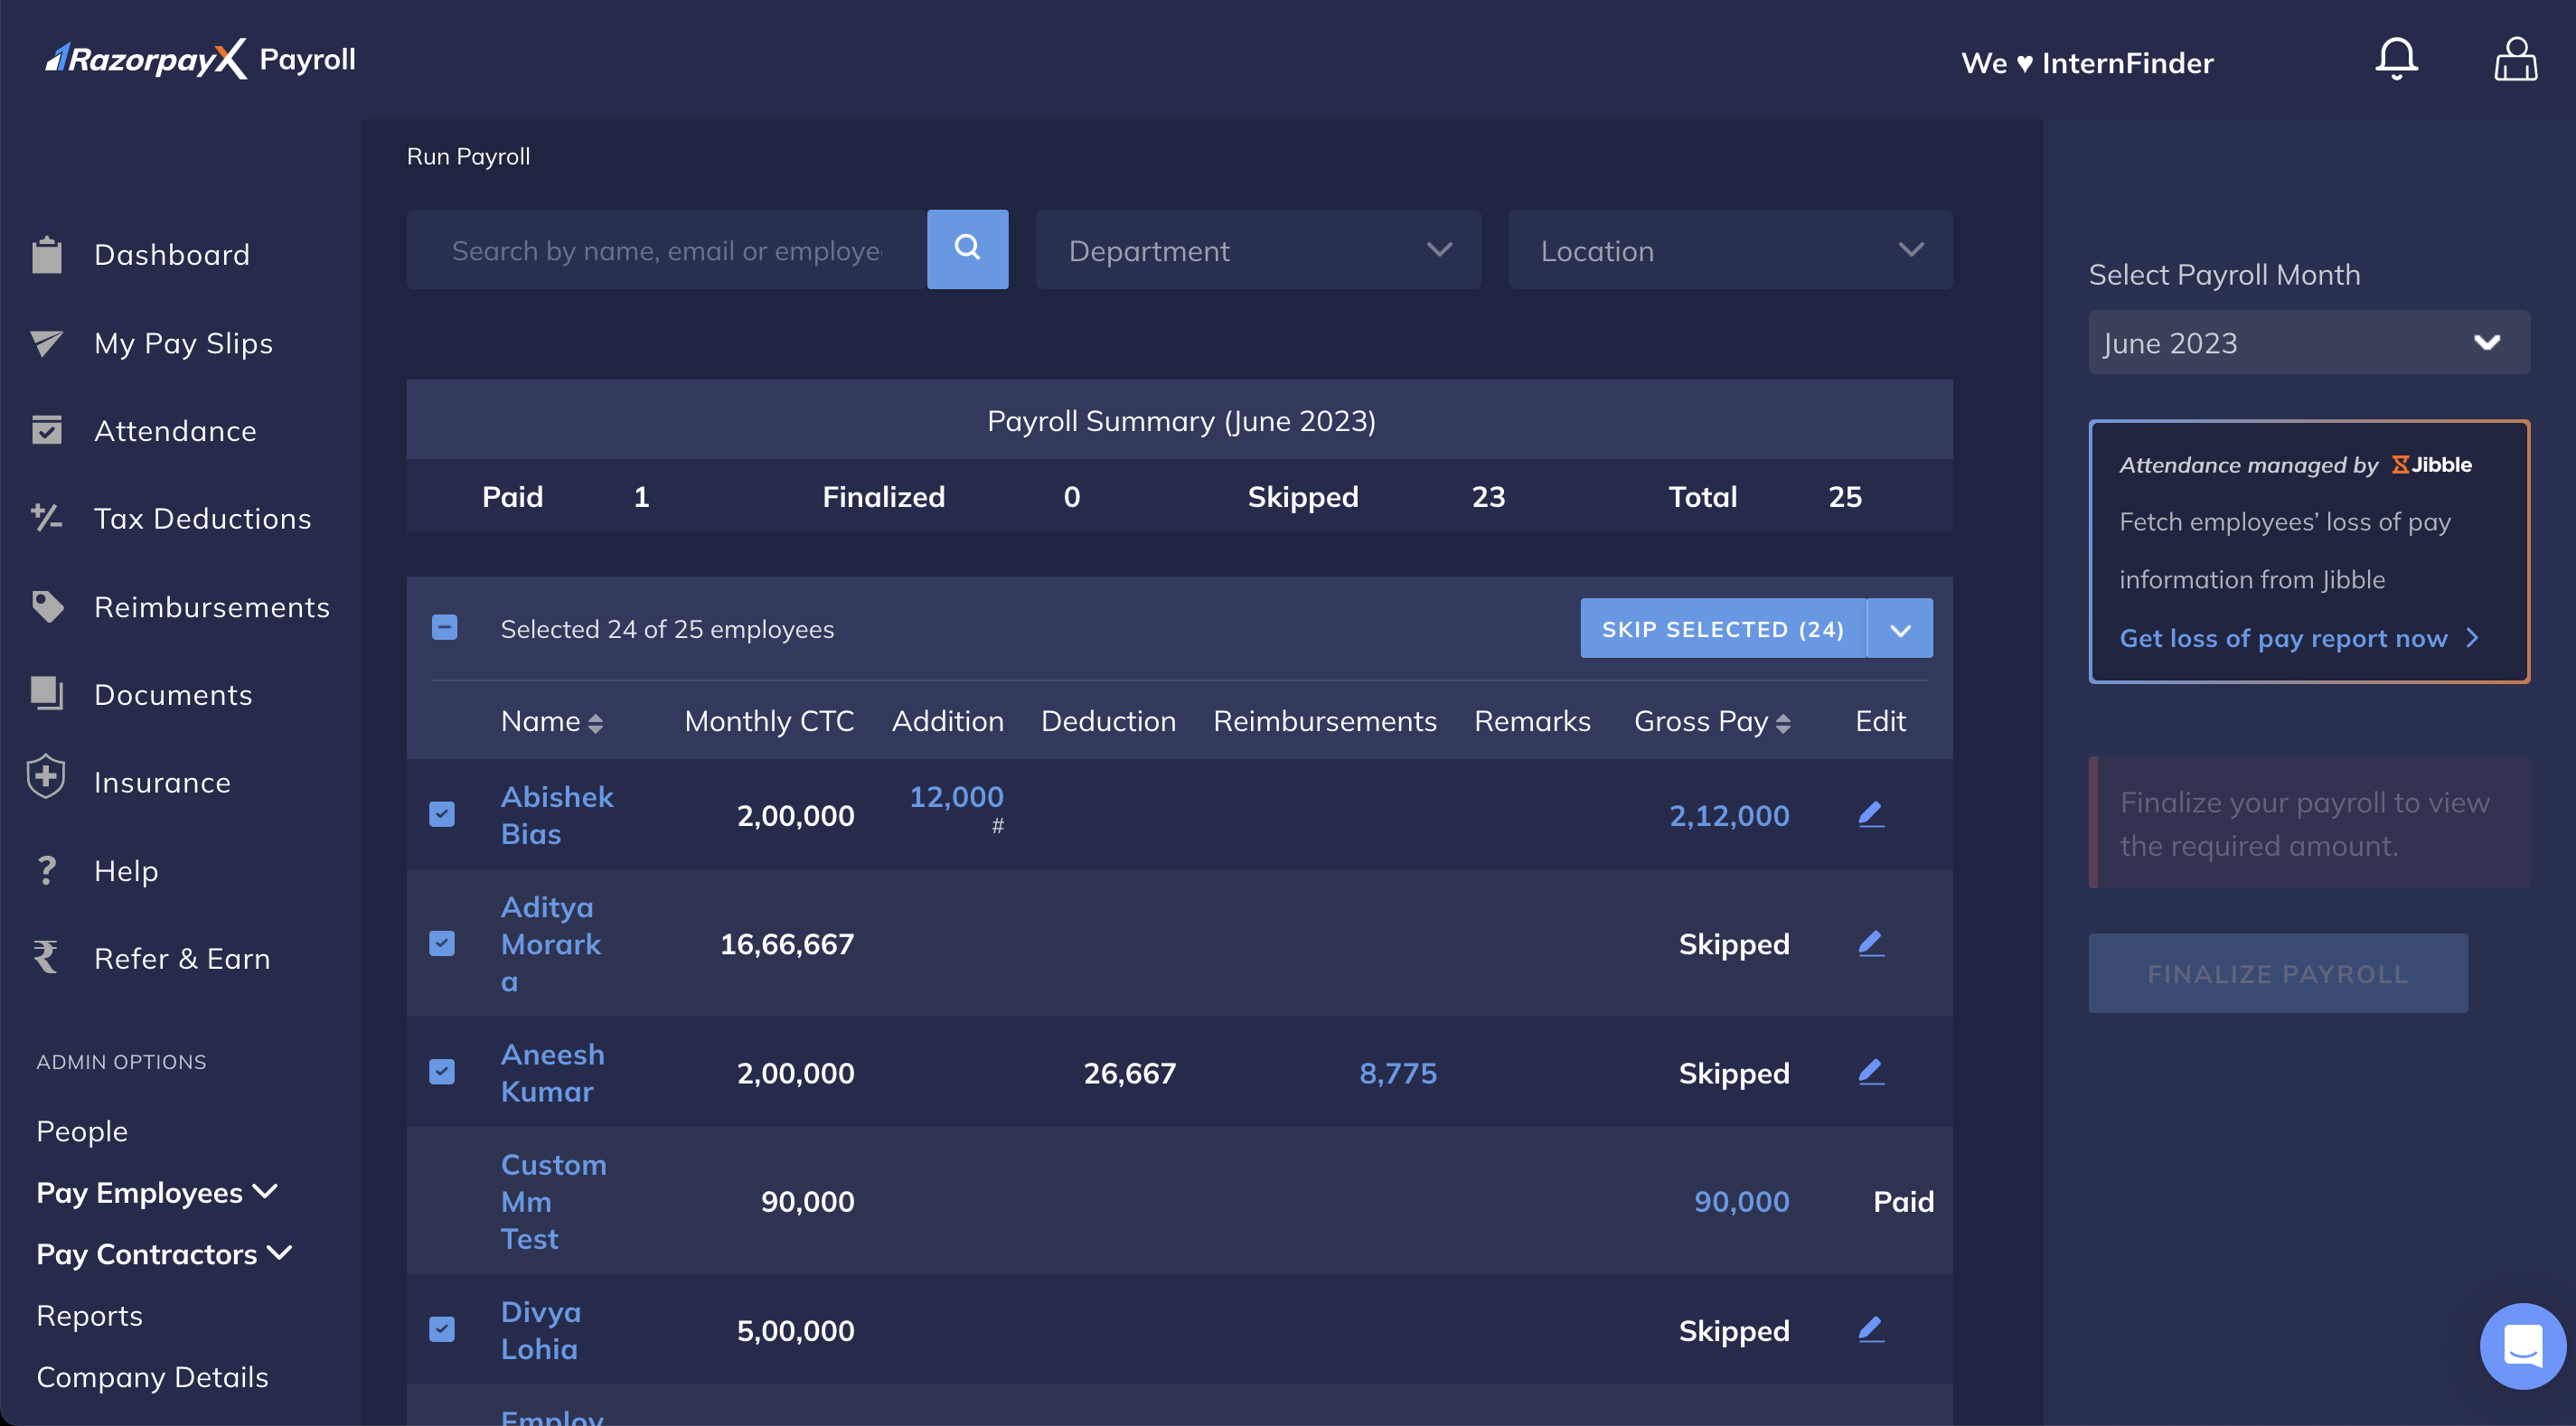This screenshot has height=1426, width=2576.
Task: Sort the table by Gross Pay arrows
Action: point(1783,723)
